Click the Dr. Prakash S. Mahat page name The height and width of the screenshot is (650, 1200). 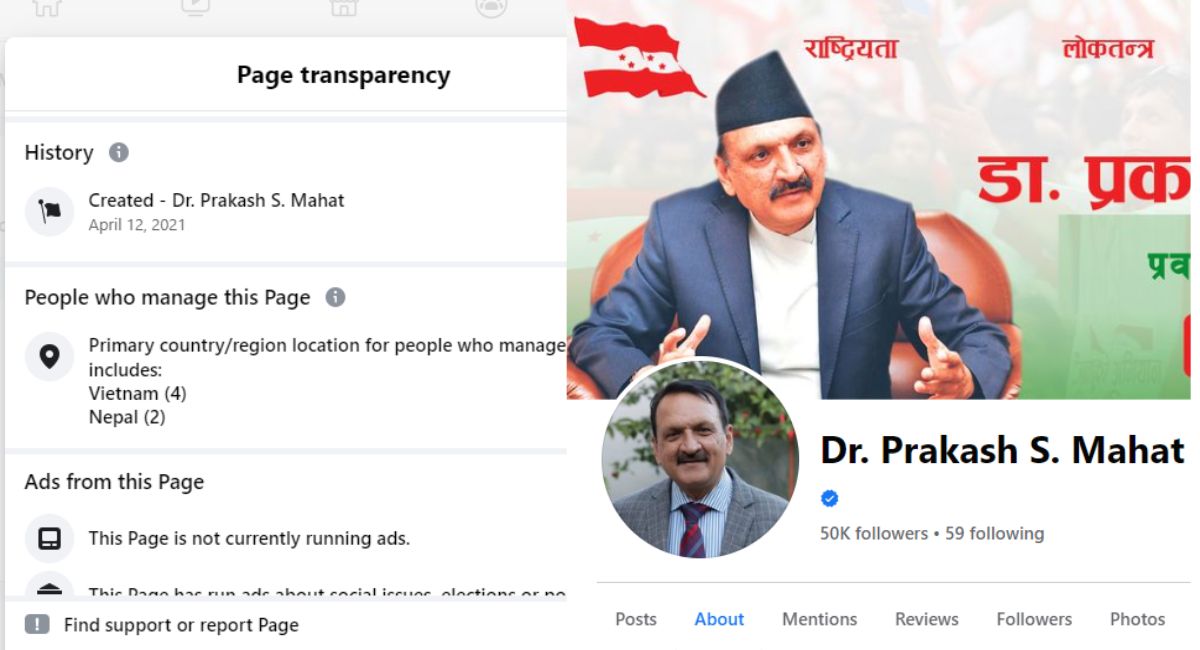1002,451
